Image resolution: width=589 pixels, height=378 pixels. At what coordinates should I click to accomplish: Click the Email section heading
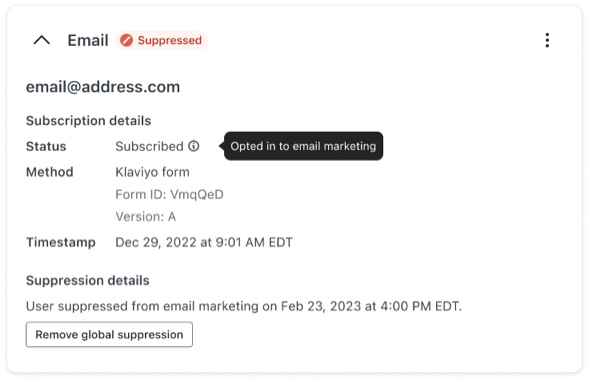click(88, 40)
